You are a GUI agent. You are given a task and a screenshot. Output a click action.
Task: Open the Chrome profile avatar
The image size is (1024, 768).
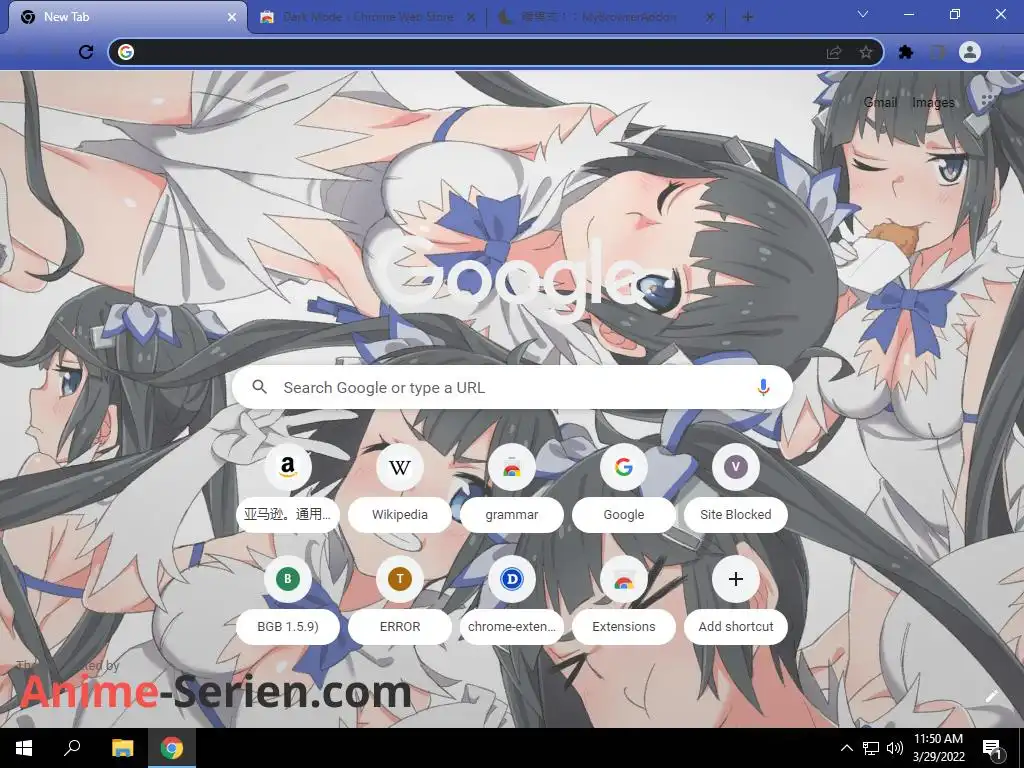[x=970, y=52]
